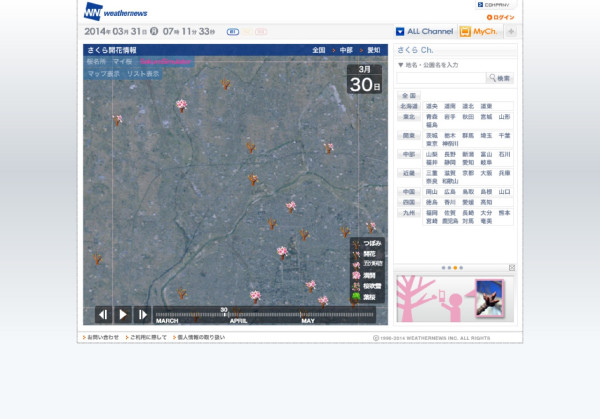Image resolution: width=600 pixels, height=419 pixels.
Task: Open the お問い合わせ footer link
Action: point(101,337)
